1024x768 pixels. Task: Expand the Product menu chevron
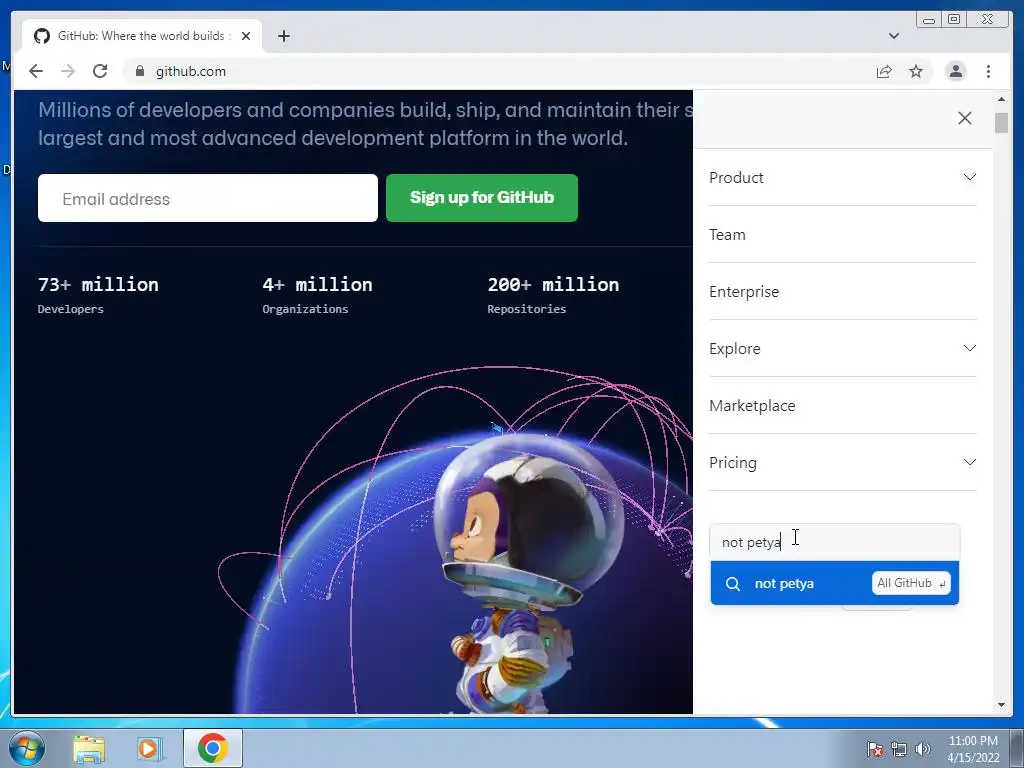(x=970, y=177)
